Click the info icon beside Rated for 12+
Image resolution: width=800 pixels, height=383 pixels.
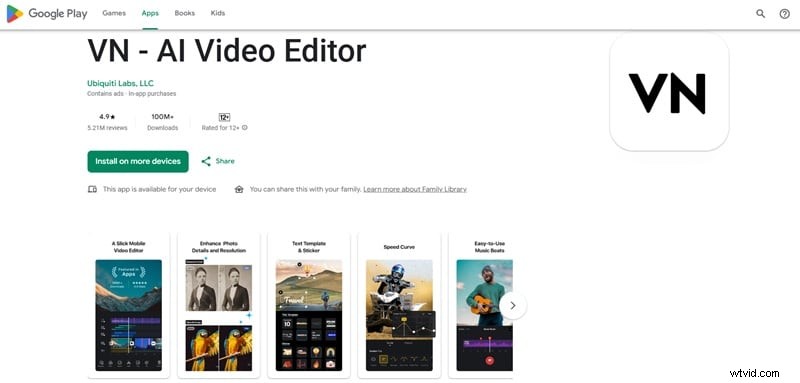(245, 128)
